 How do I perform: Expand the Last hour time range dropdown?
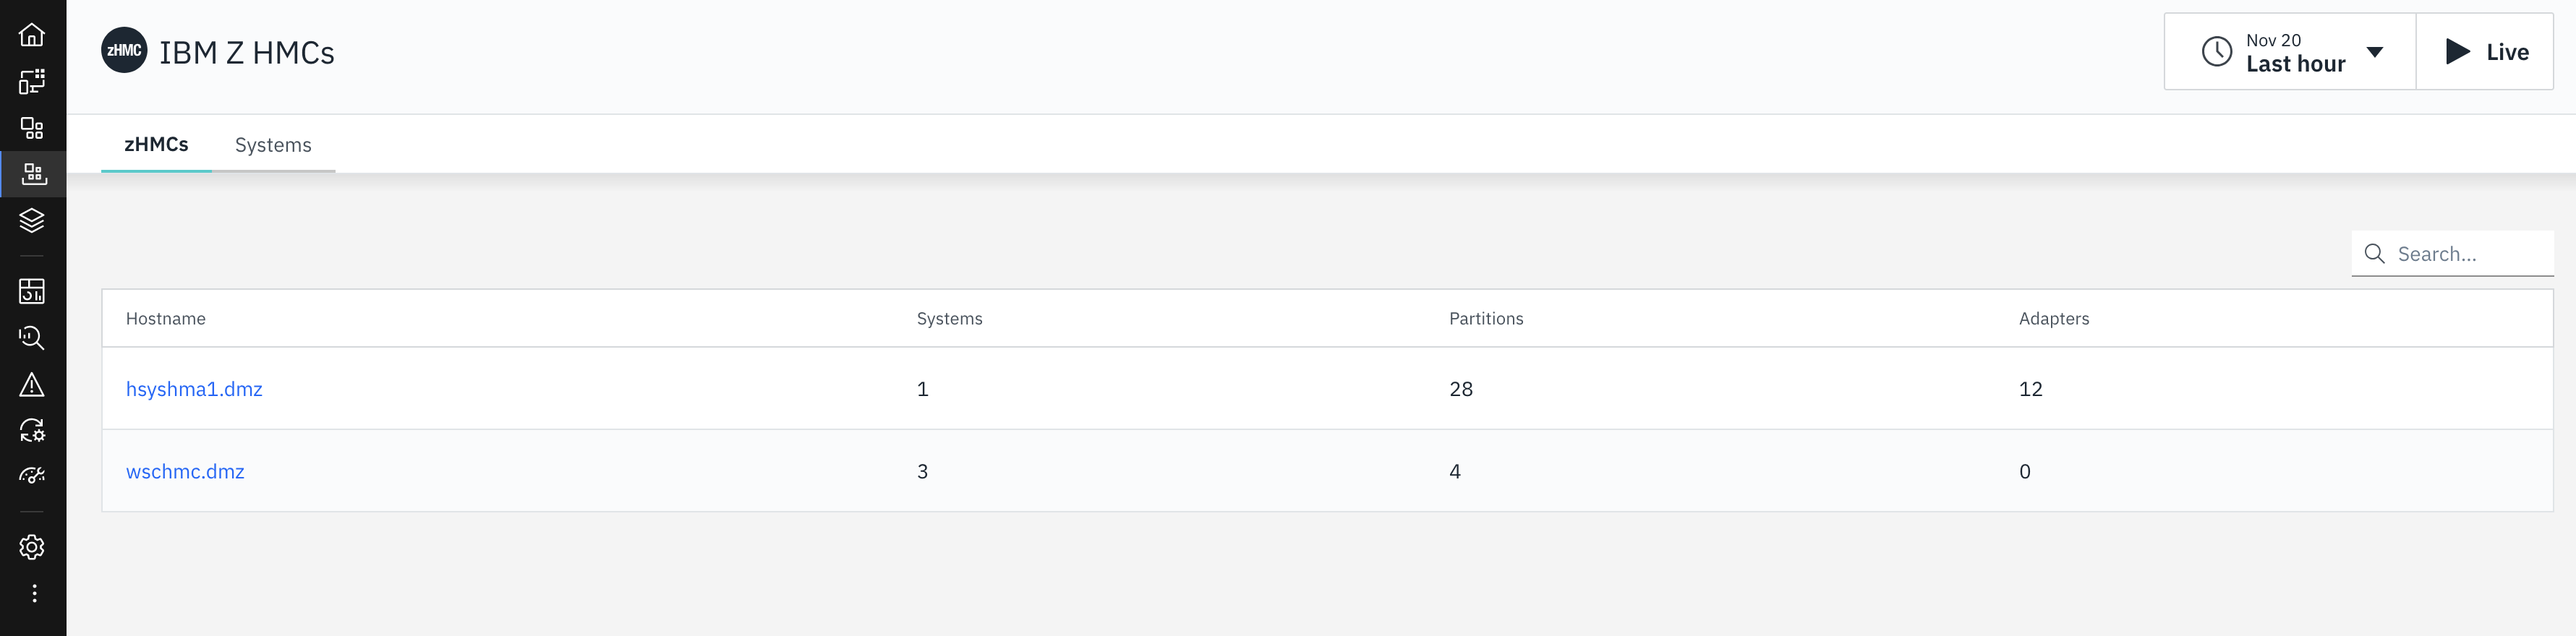click(x=2290, y=52)
